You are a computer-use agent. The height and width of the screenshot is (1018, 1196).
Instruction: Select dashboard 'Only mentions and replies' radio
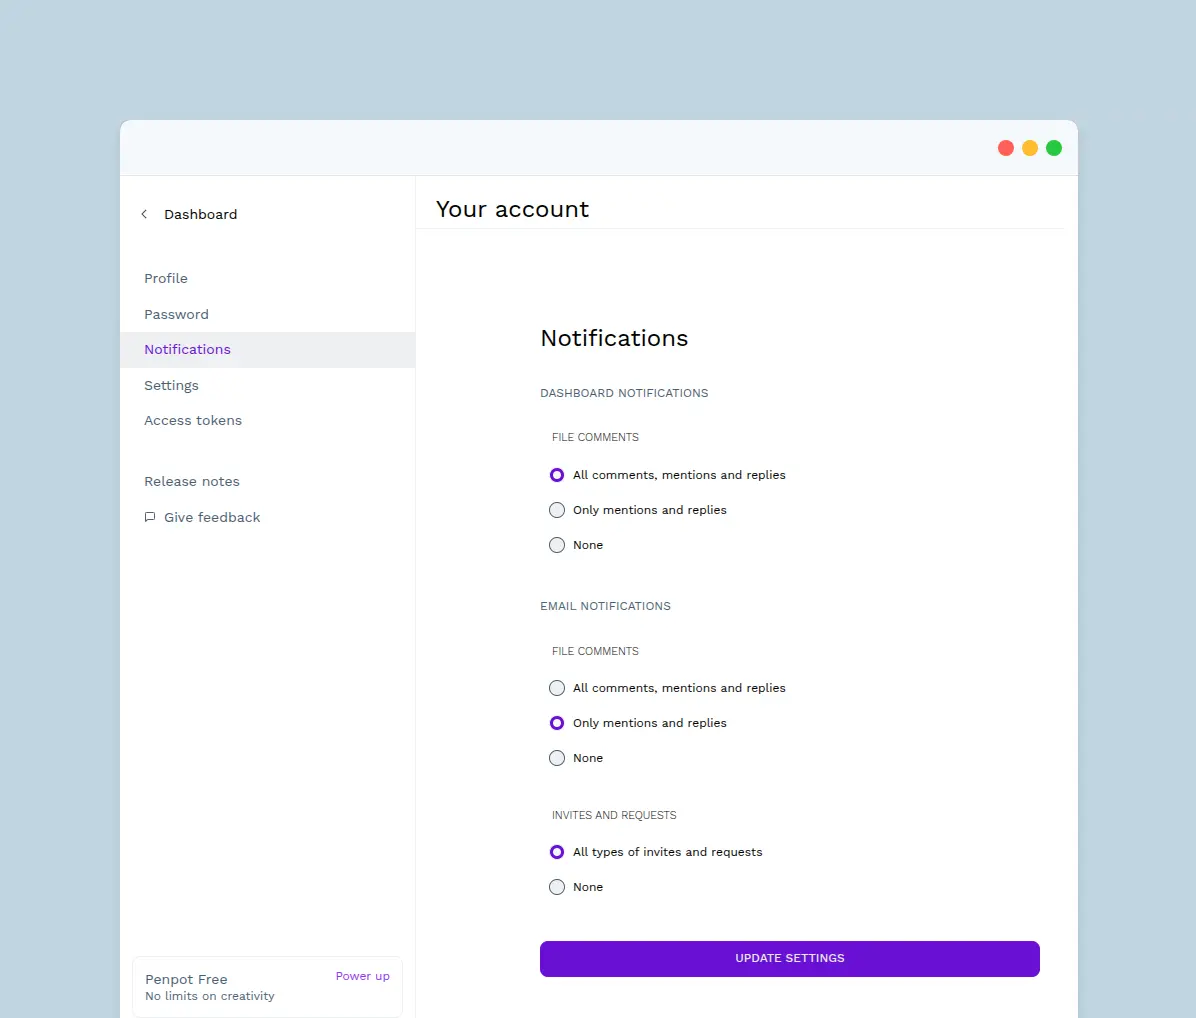click(557, 510)
